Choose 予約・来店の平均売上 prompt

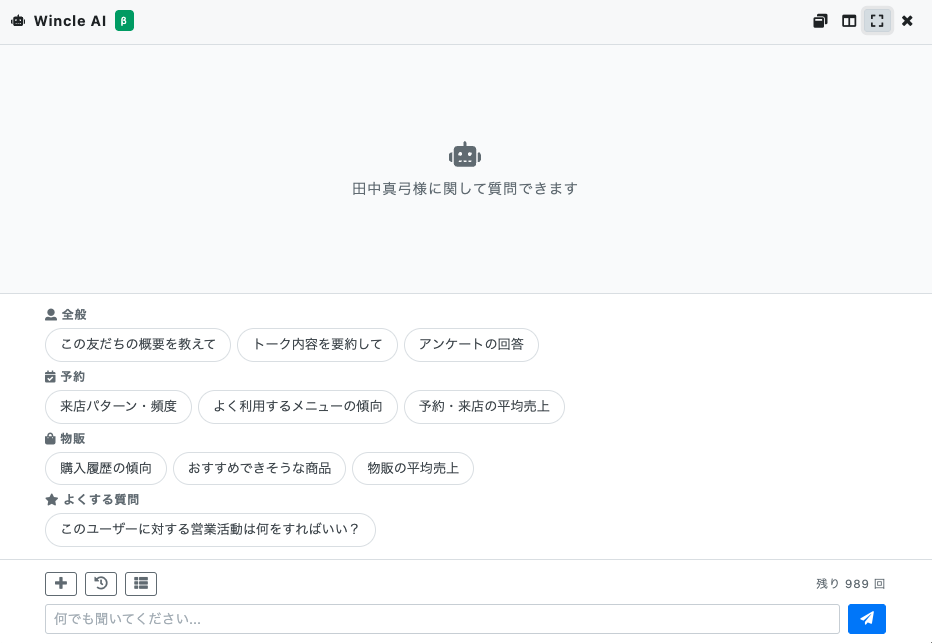point(484,406)
